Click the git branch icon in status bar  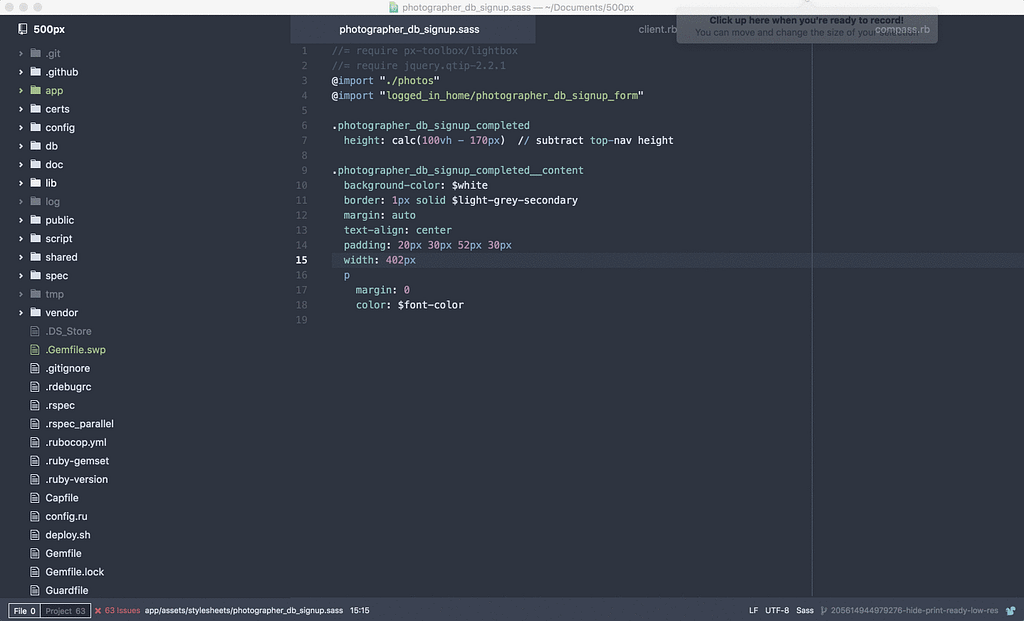tap(824, 611)
